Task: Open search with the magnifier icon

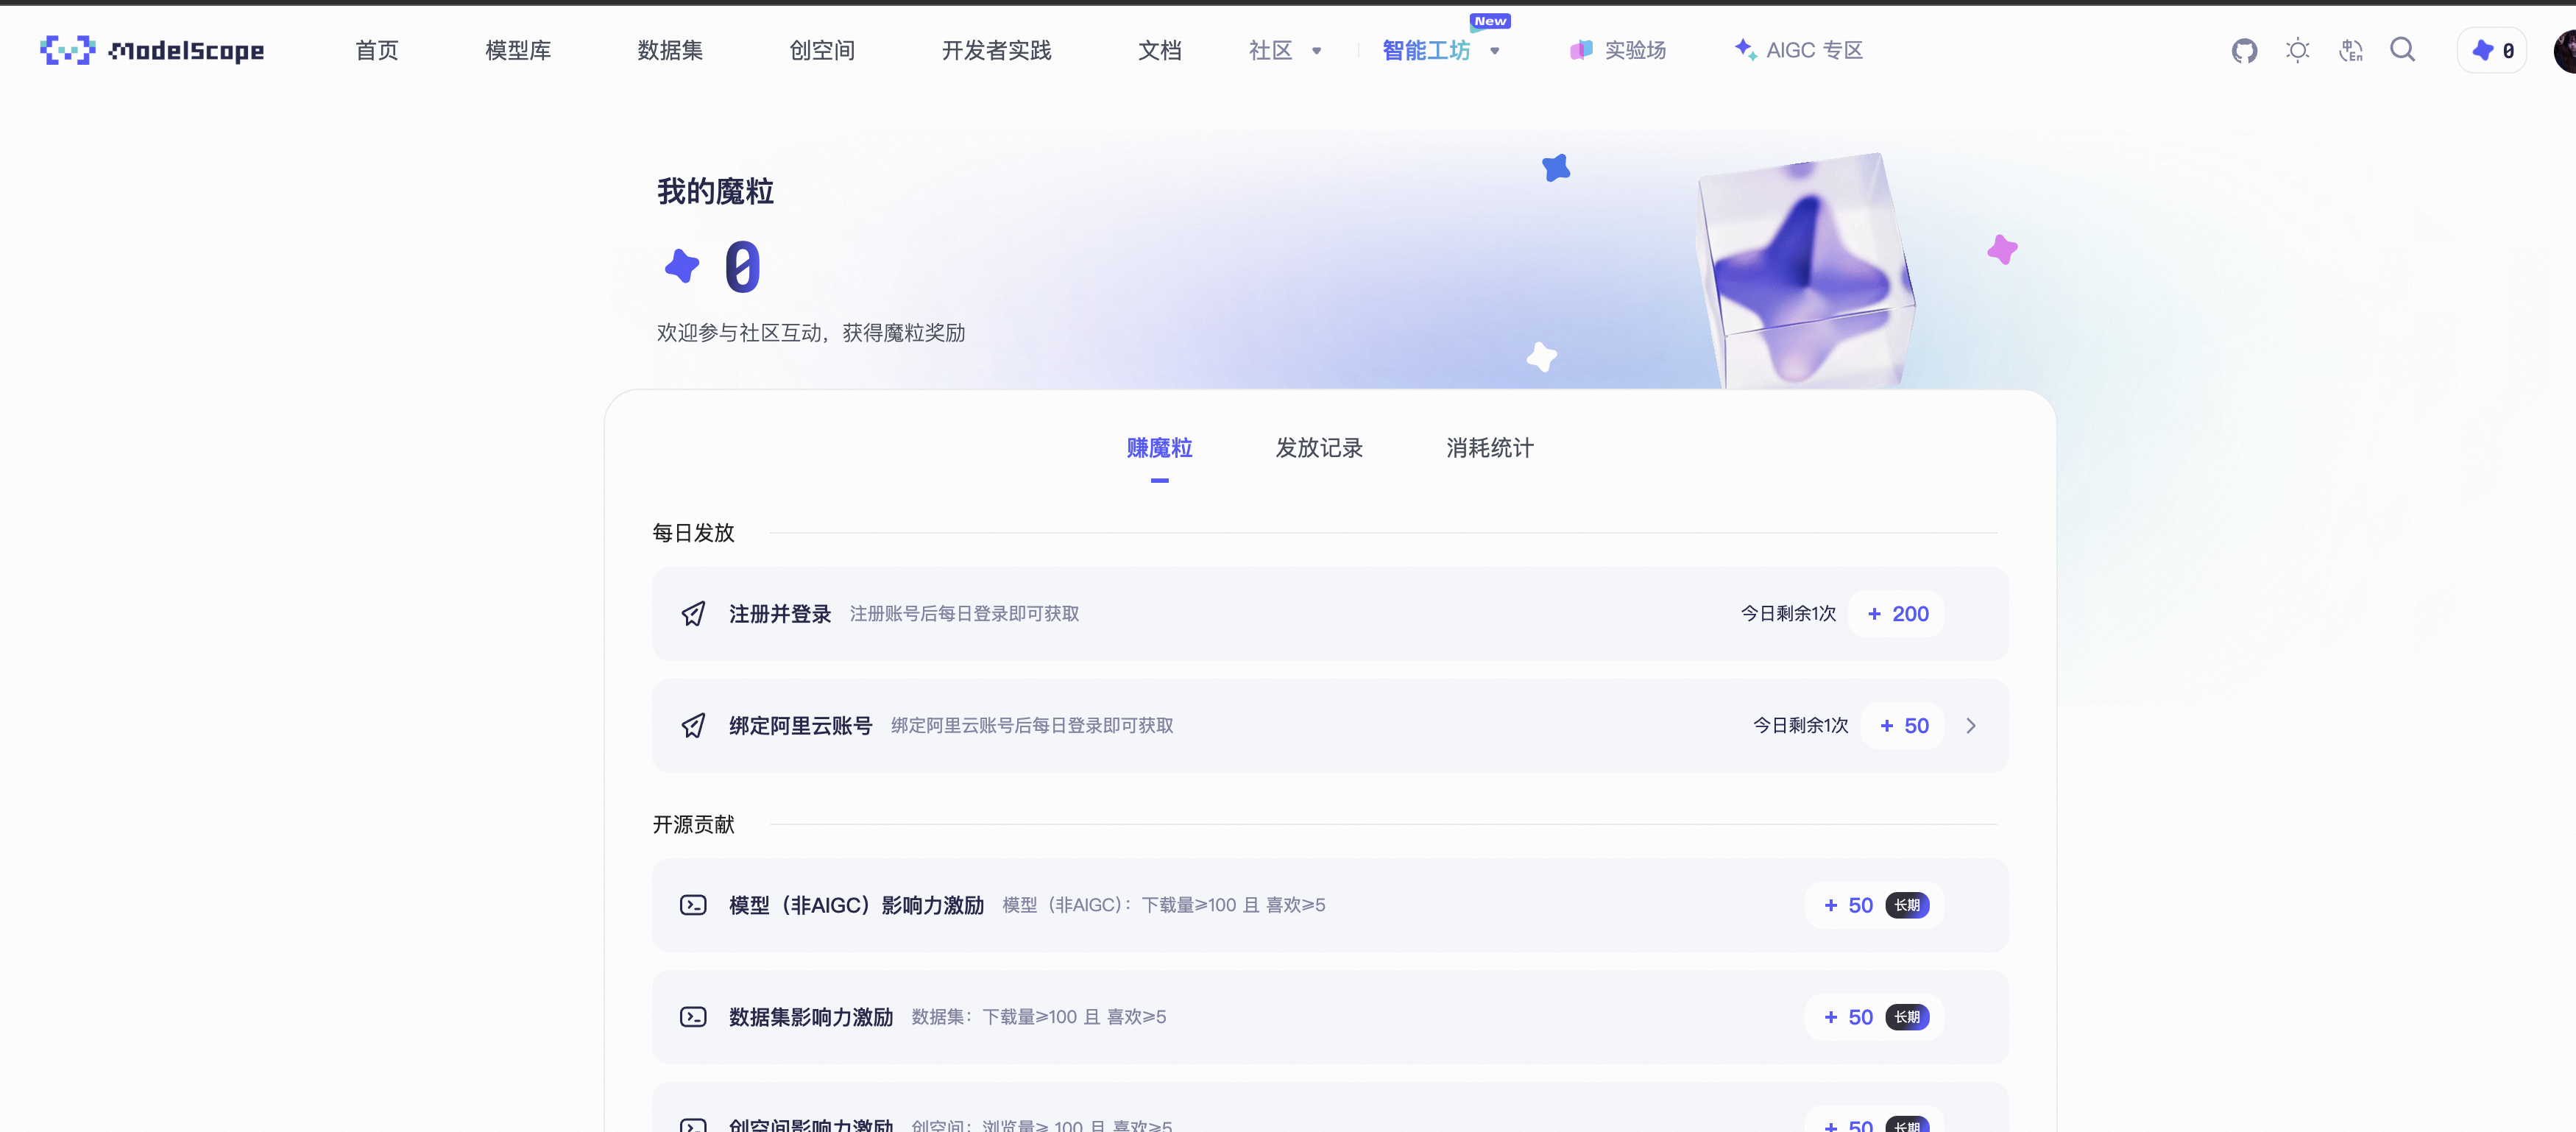Action: tap(2402, 49)
